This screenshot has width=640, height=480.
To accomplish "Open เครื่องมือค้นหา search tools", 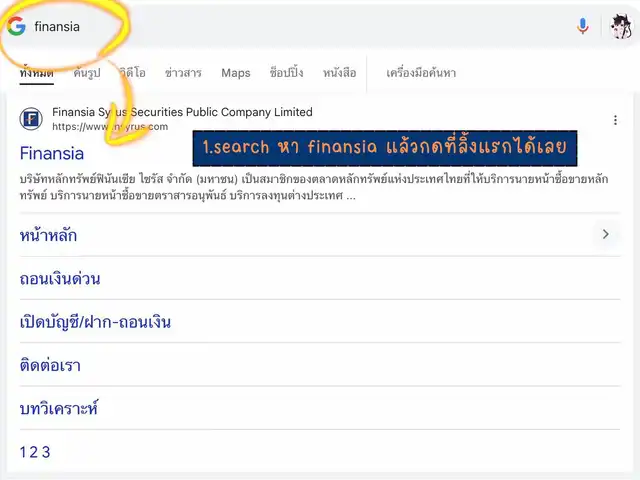I will (421, 73).
